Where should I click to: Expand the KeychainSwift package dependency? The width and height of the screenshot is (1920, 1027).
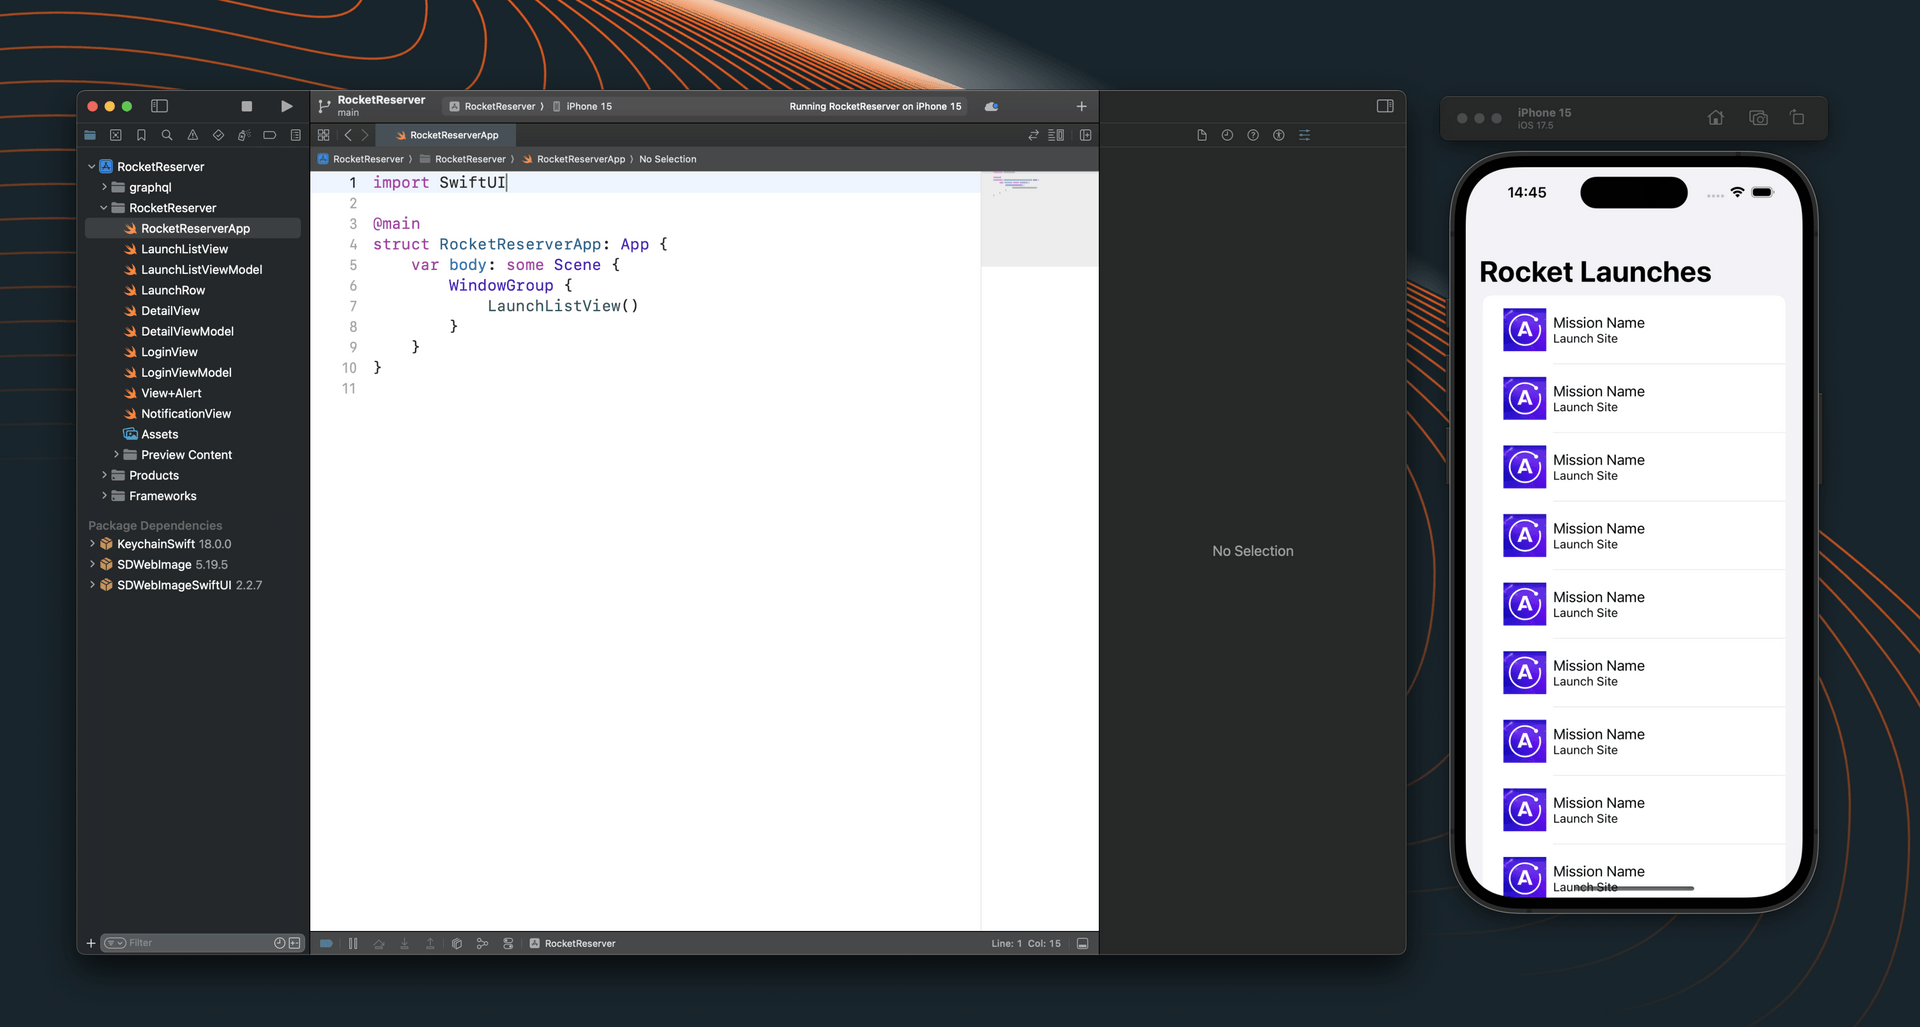(93, 544)
